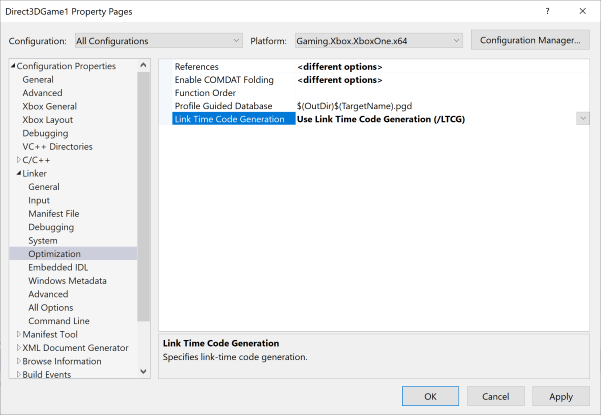Collapse the Linker node arrow

19,173
